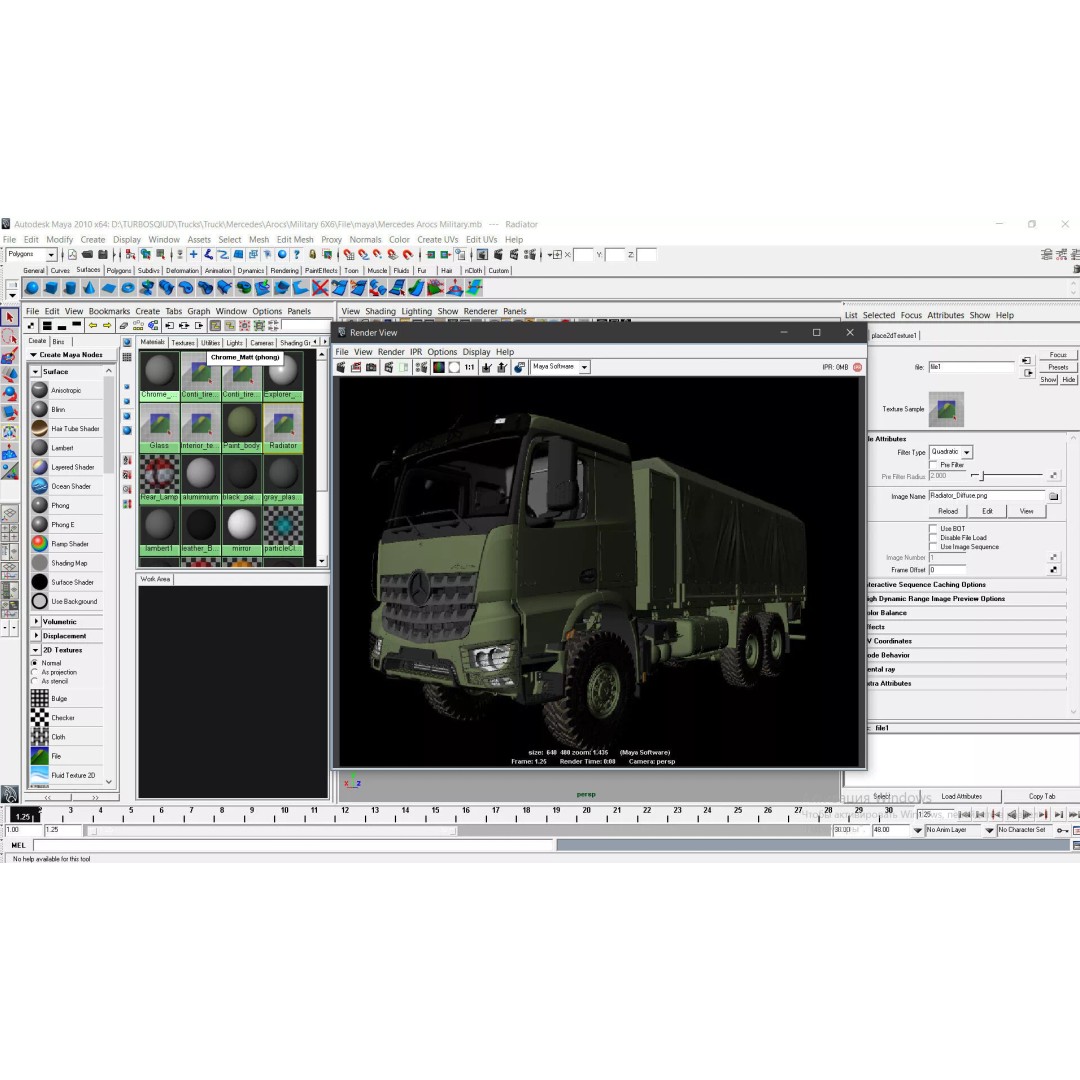Click the folder browse icon beside Image Name
The image size is (1080, 1080).
pyautogui.click(x=1053, y=496)
